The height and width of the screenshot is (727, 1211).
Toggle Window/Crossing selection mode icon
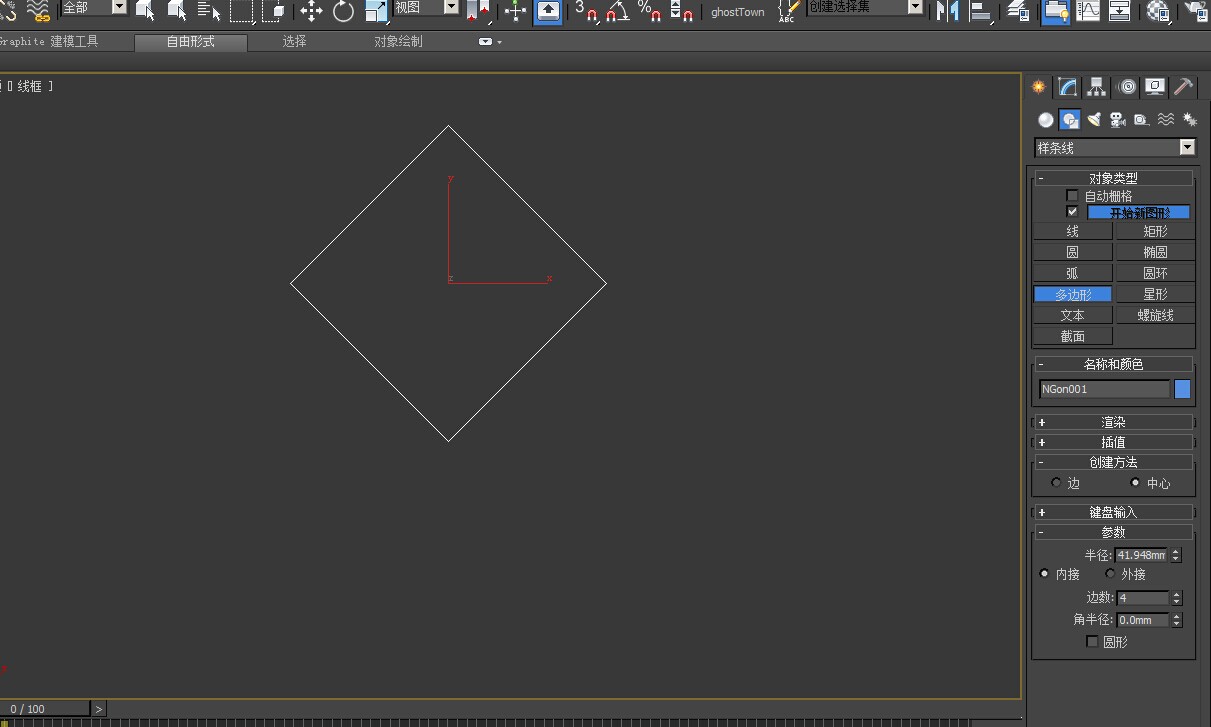[274, 11]
